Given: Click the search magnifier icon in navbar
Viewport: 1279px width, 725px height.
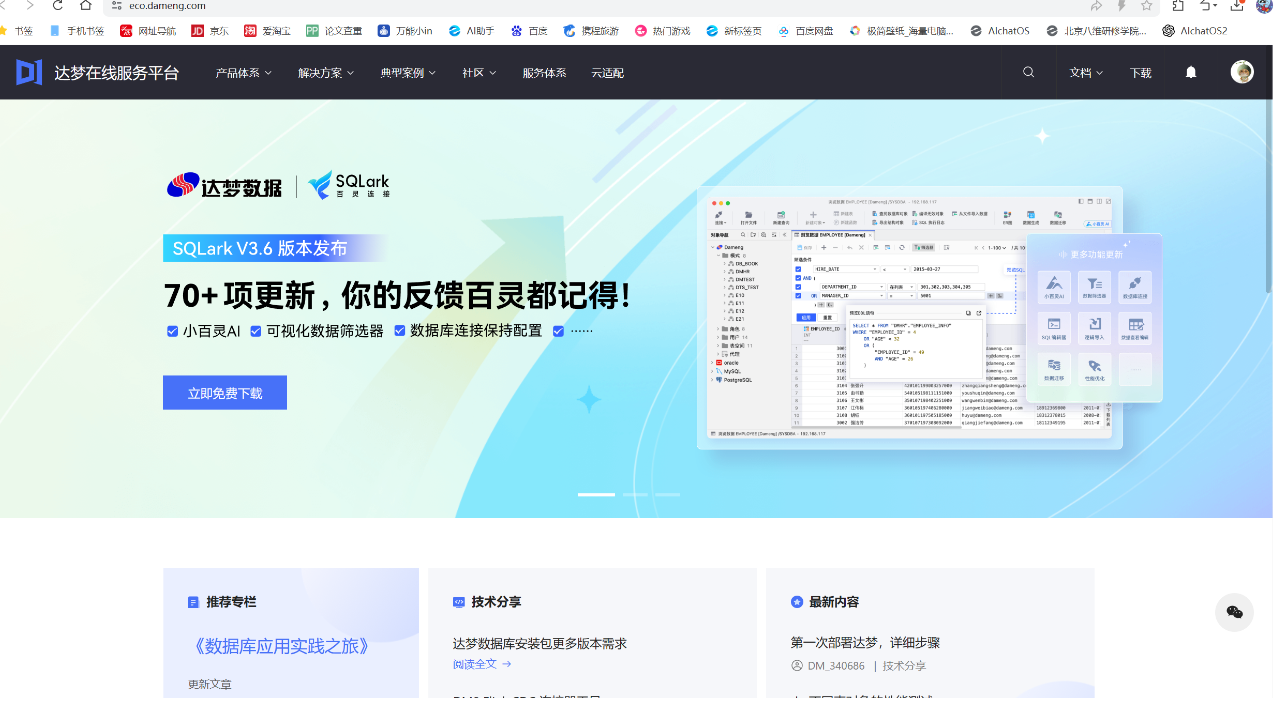Looking at the screenshot, I should point(1029,72).
